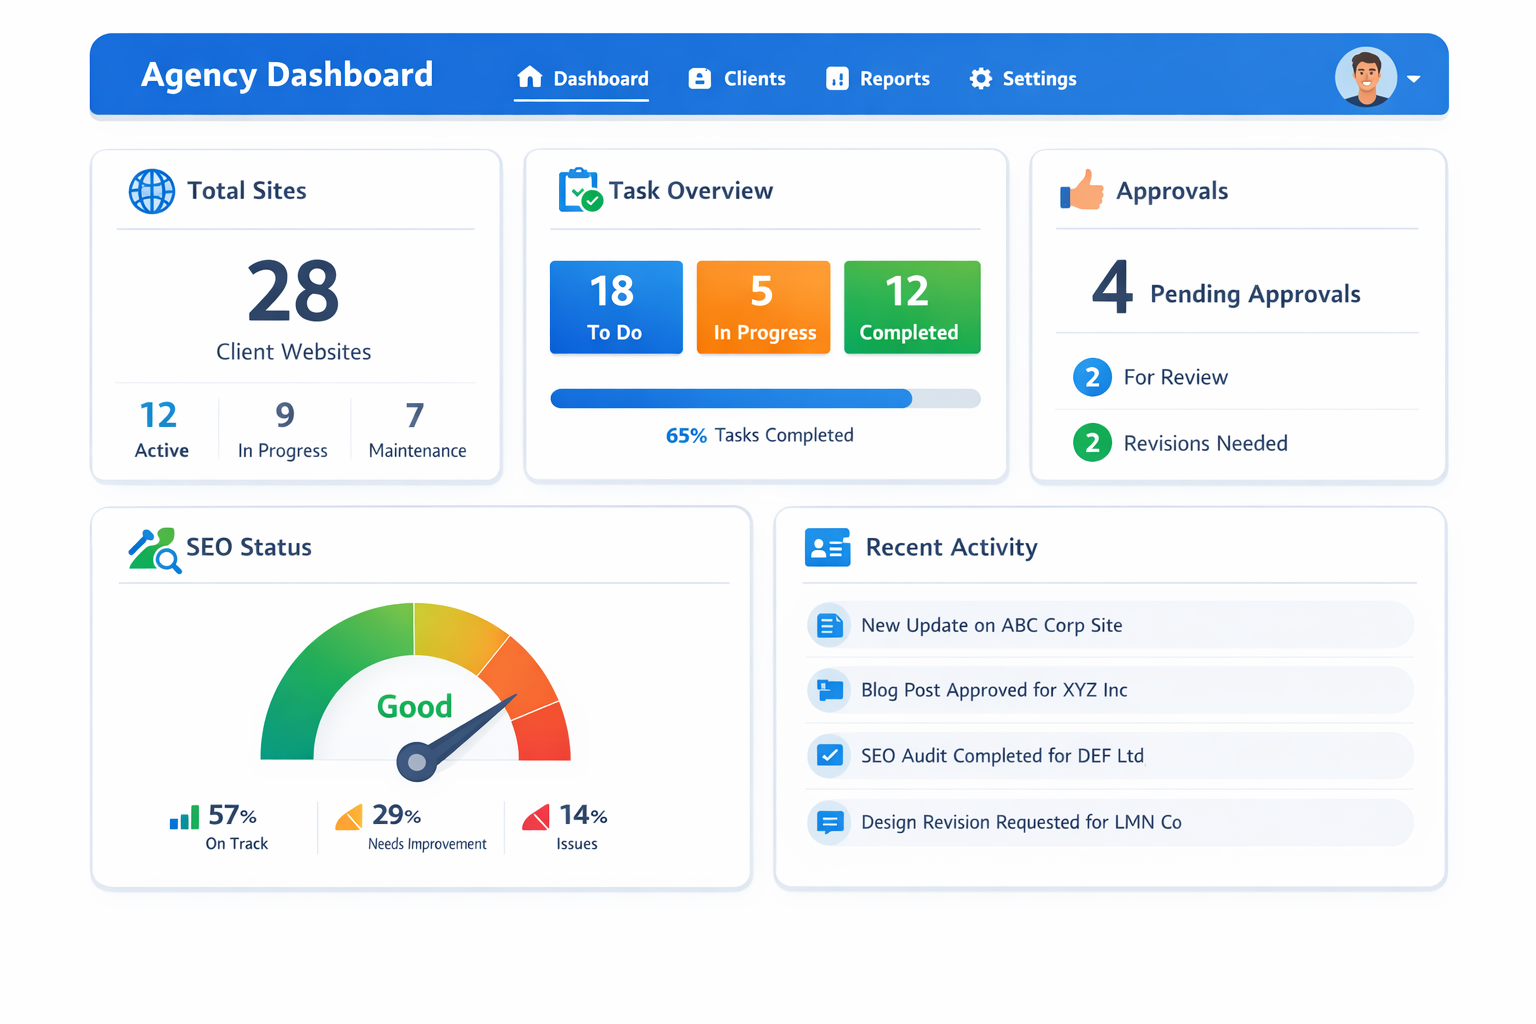This screenshot has height=1024, width=1536.
Task: Select the Completed tasks tile
Action: point(911,307)
